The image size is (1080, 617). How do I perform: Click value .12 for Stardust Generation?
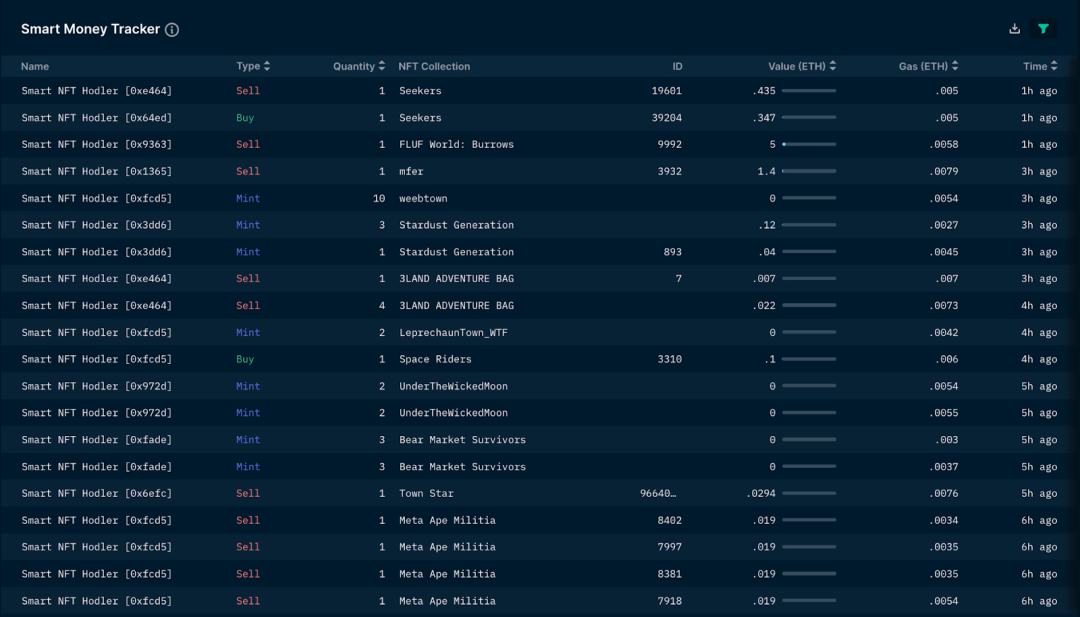[x=767, y=225]
